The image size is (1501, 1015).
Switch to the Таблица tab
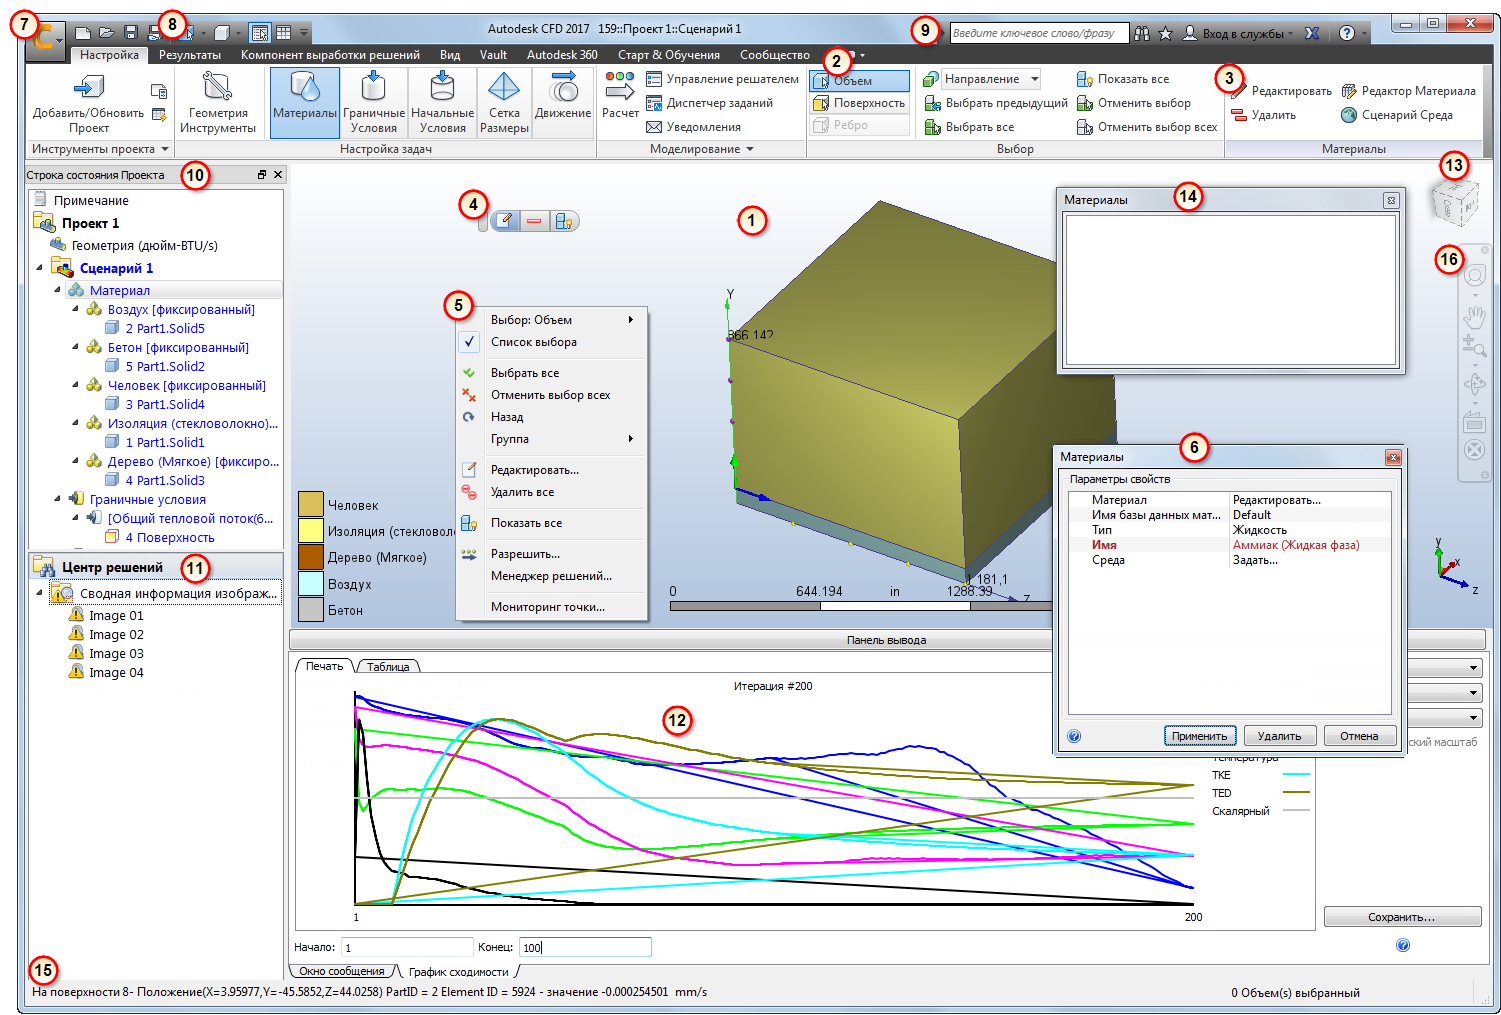point(388,666)
